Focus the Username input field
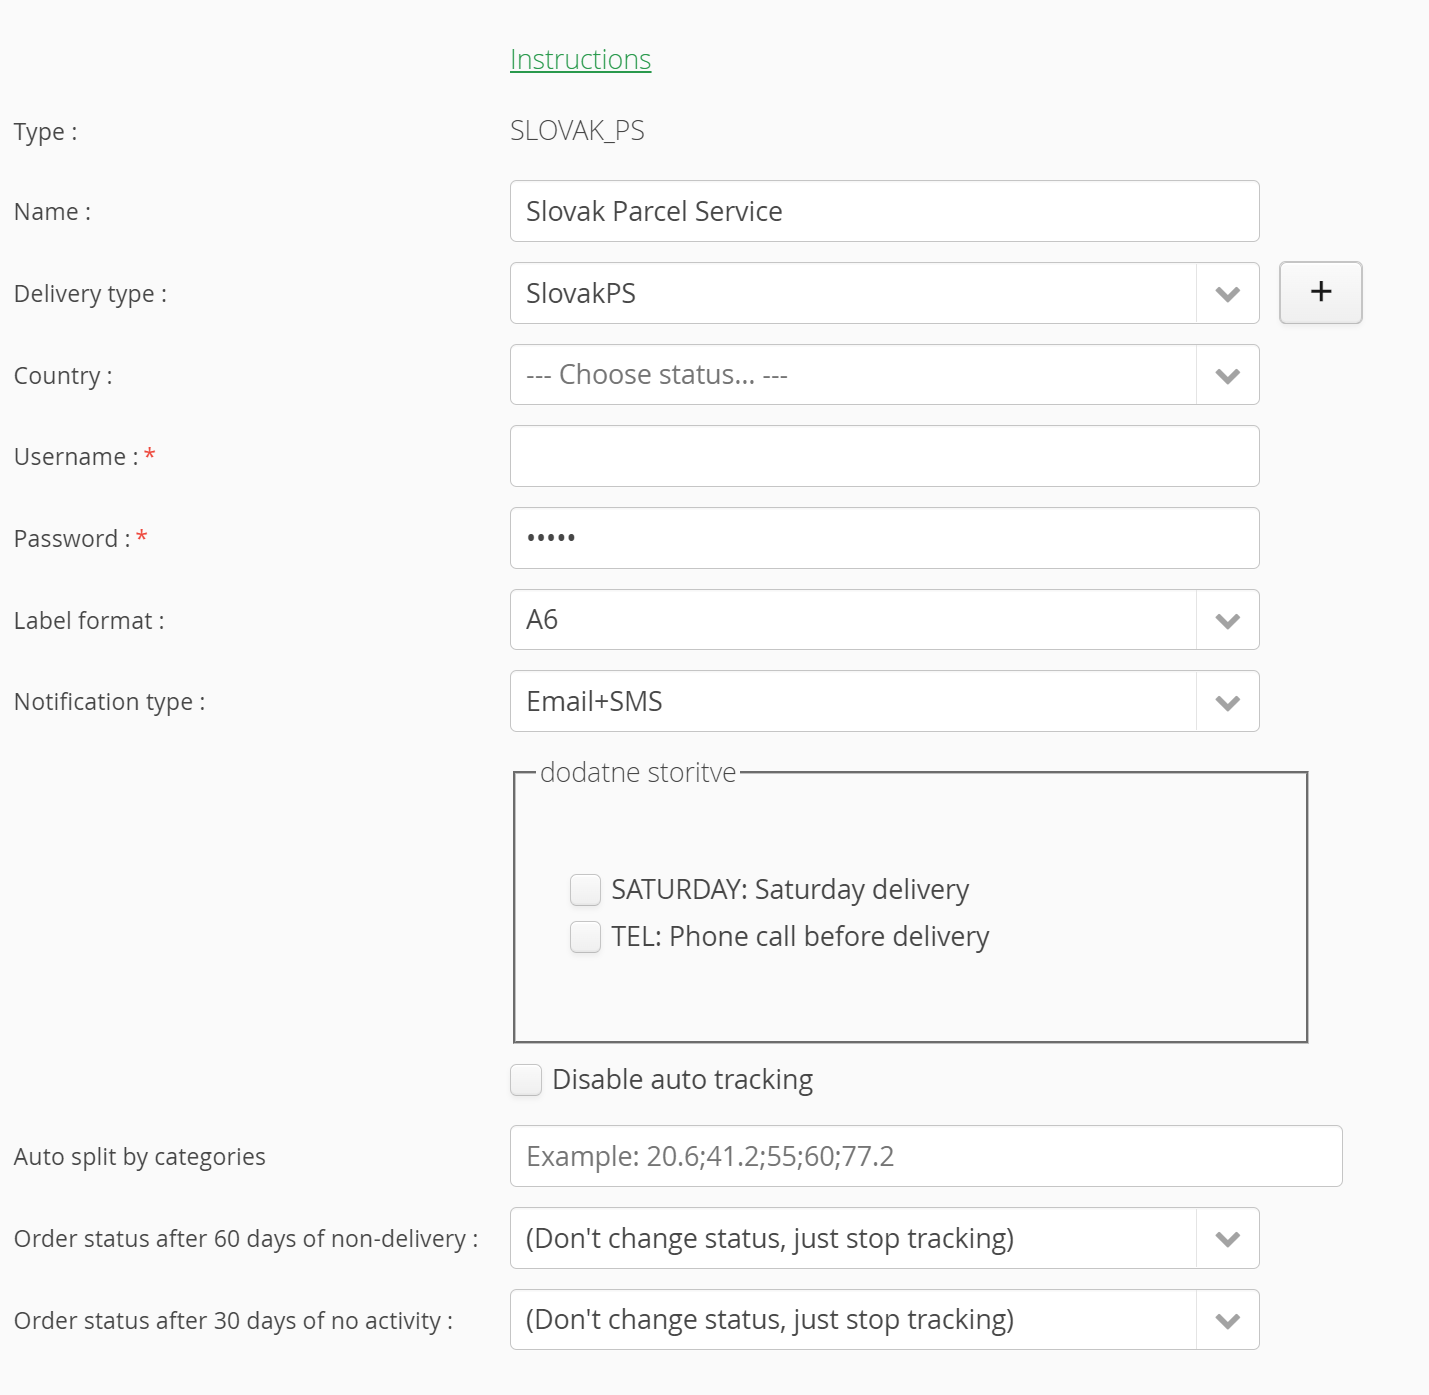Image resolution: width=1429 pixels, height=1395 pixels. [884, 456]
